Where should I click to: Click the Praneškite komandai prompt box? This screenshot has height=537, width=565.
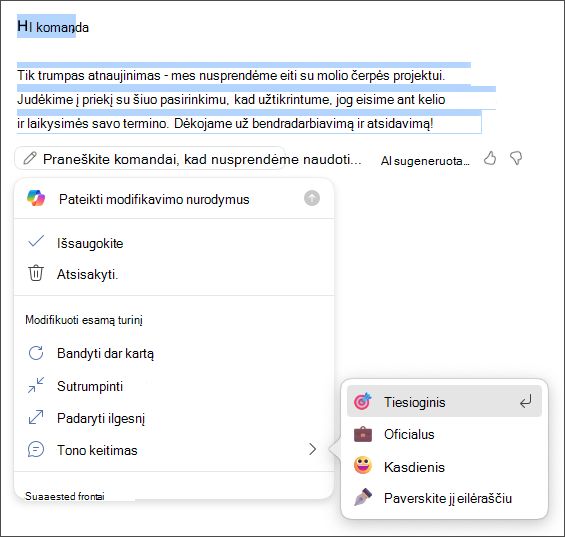click(150, 158)
